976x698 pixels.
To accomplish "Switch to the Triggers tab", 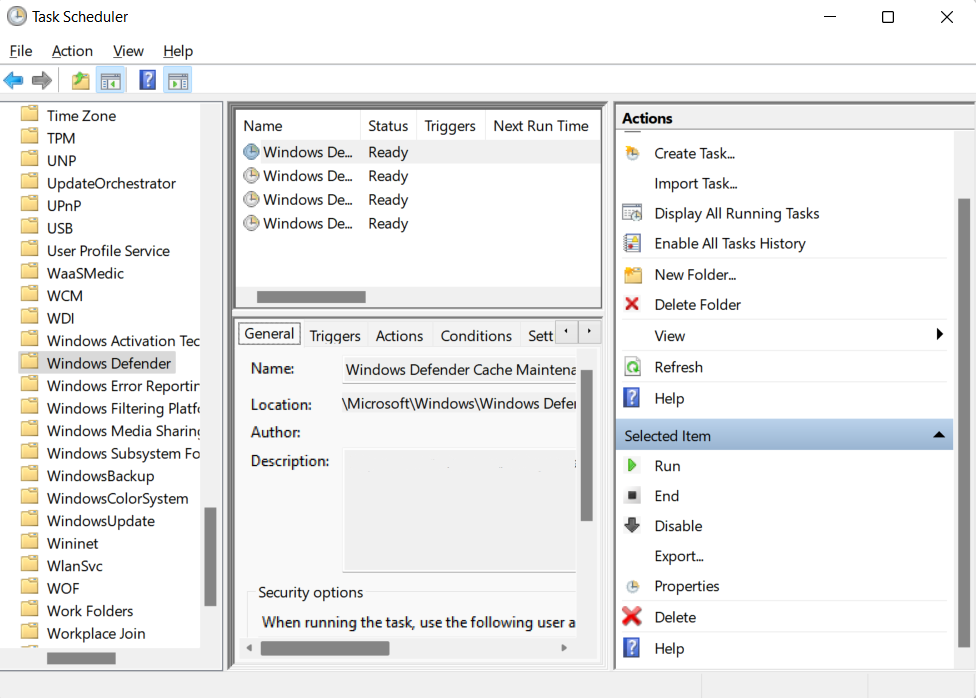I will pyautogui.click(x=335, y=336).
